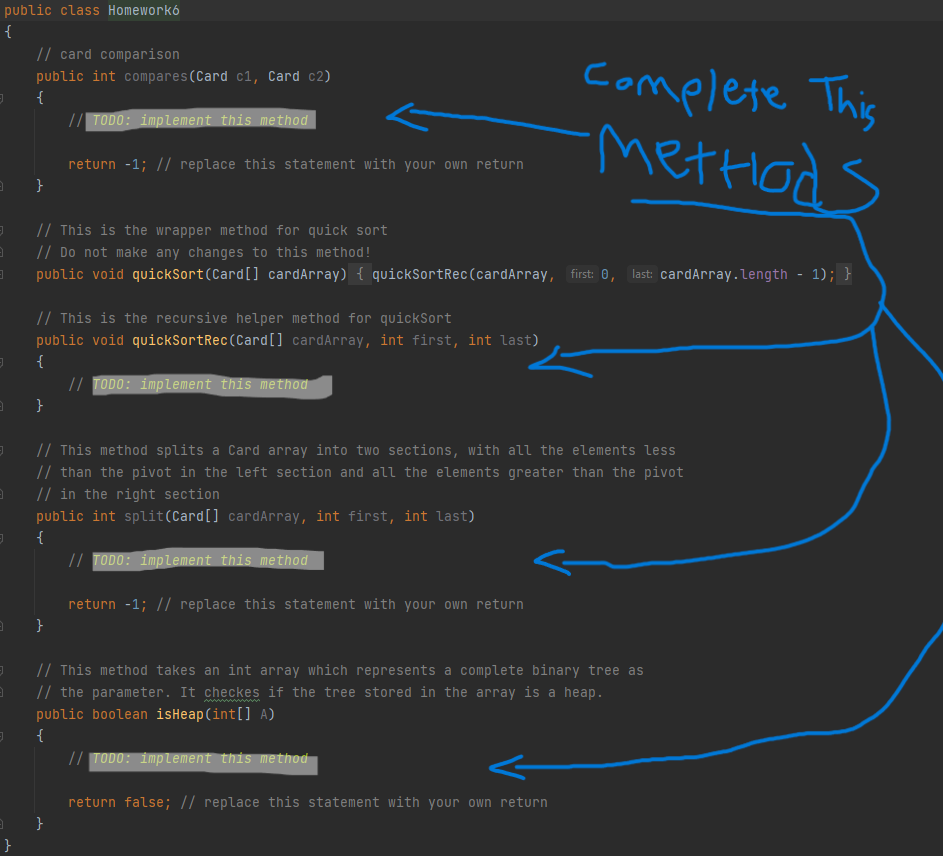Click the TODO highlight inside quickSortRec

tap(211, 384)
